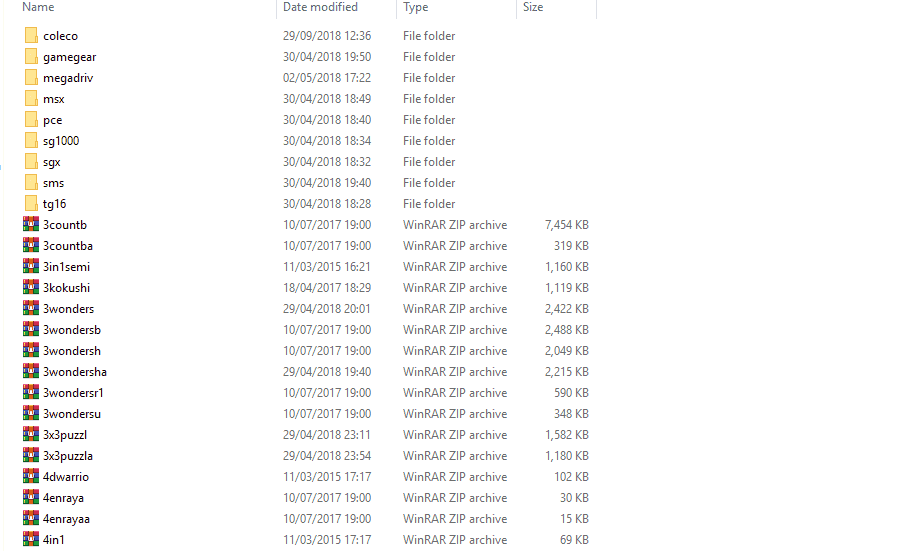
Task: Select the 3in1semi file name
Action: tap(66, 267)
